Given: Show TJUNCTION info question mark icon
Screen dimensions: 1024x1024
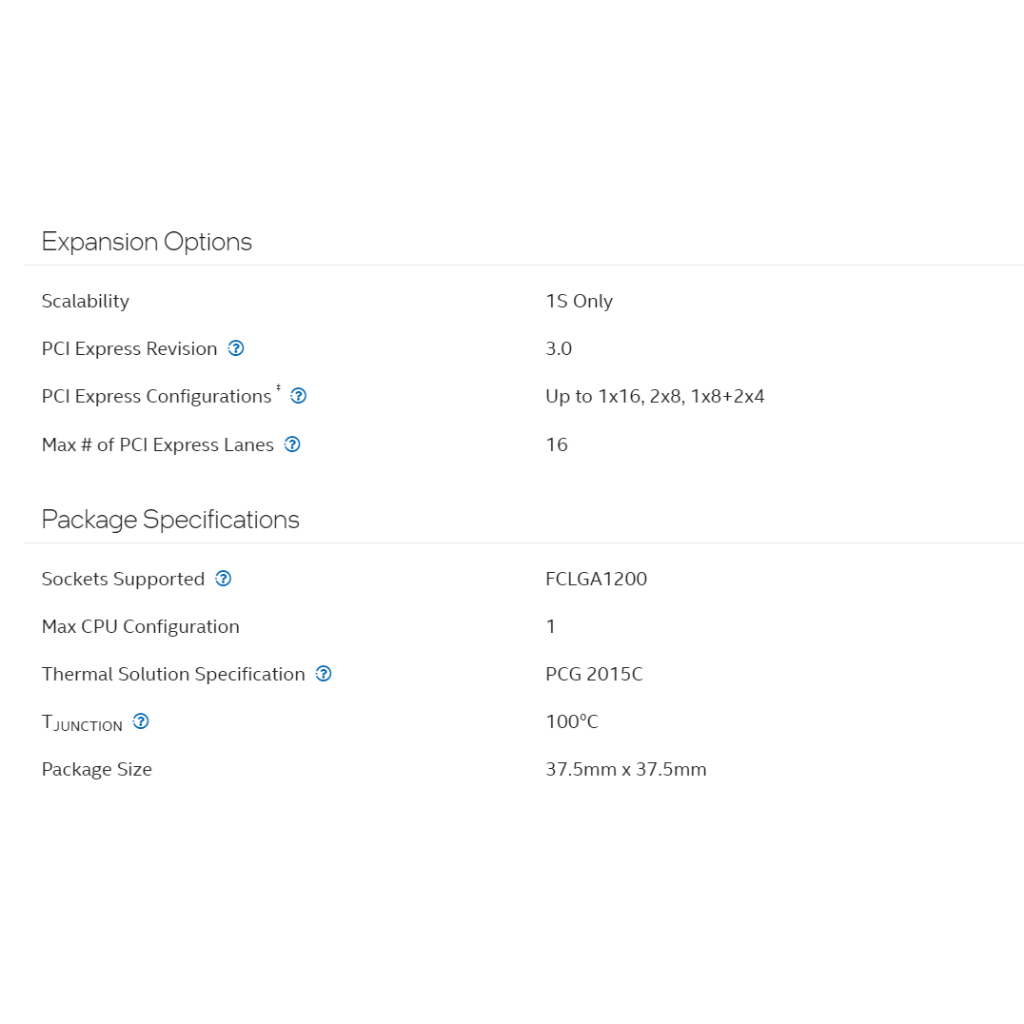Looking at the screenshot, I should [x=141, y=721].
